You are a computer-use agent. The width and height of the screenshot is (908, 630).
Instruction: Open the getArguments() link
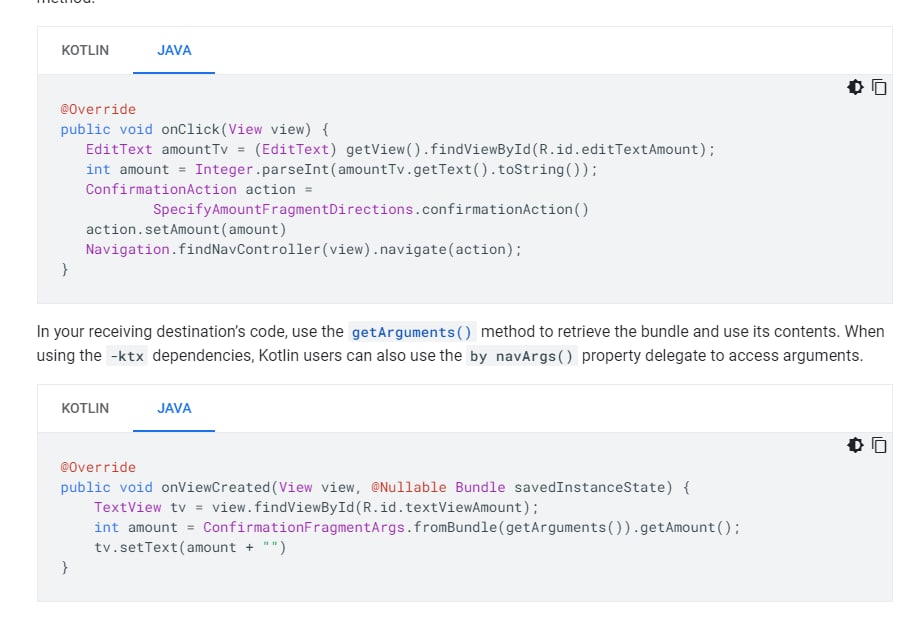point(412,332)
